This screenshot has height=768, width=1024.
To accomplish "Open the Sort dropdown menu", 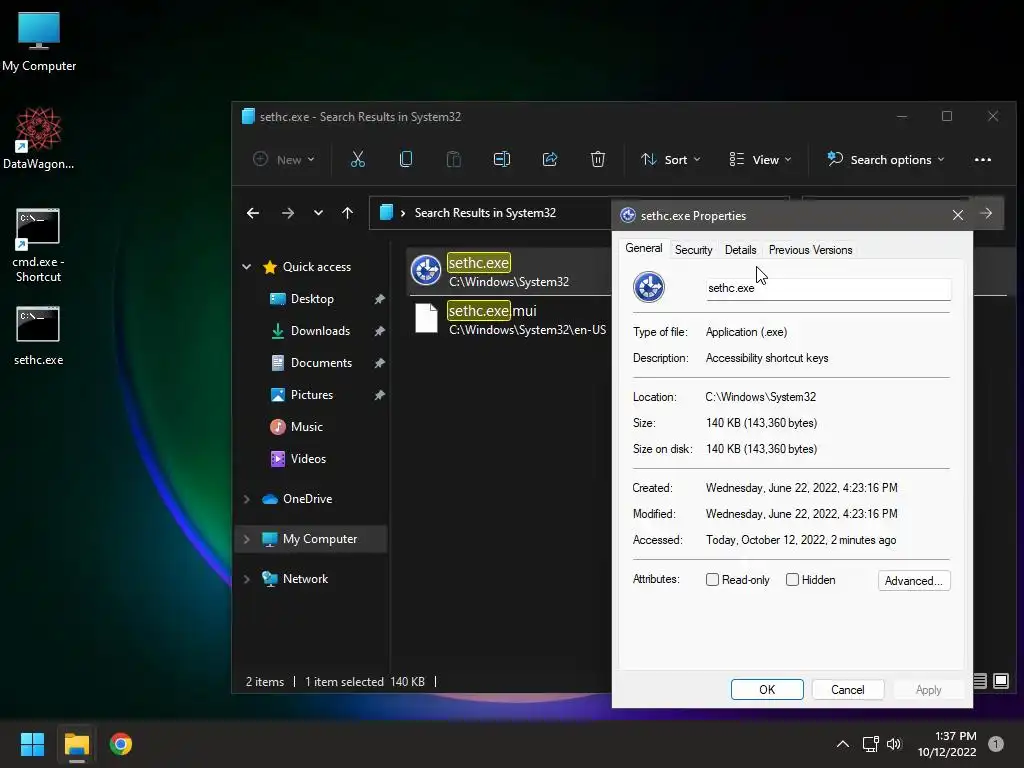I will tap(671, 159).
